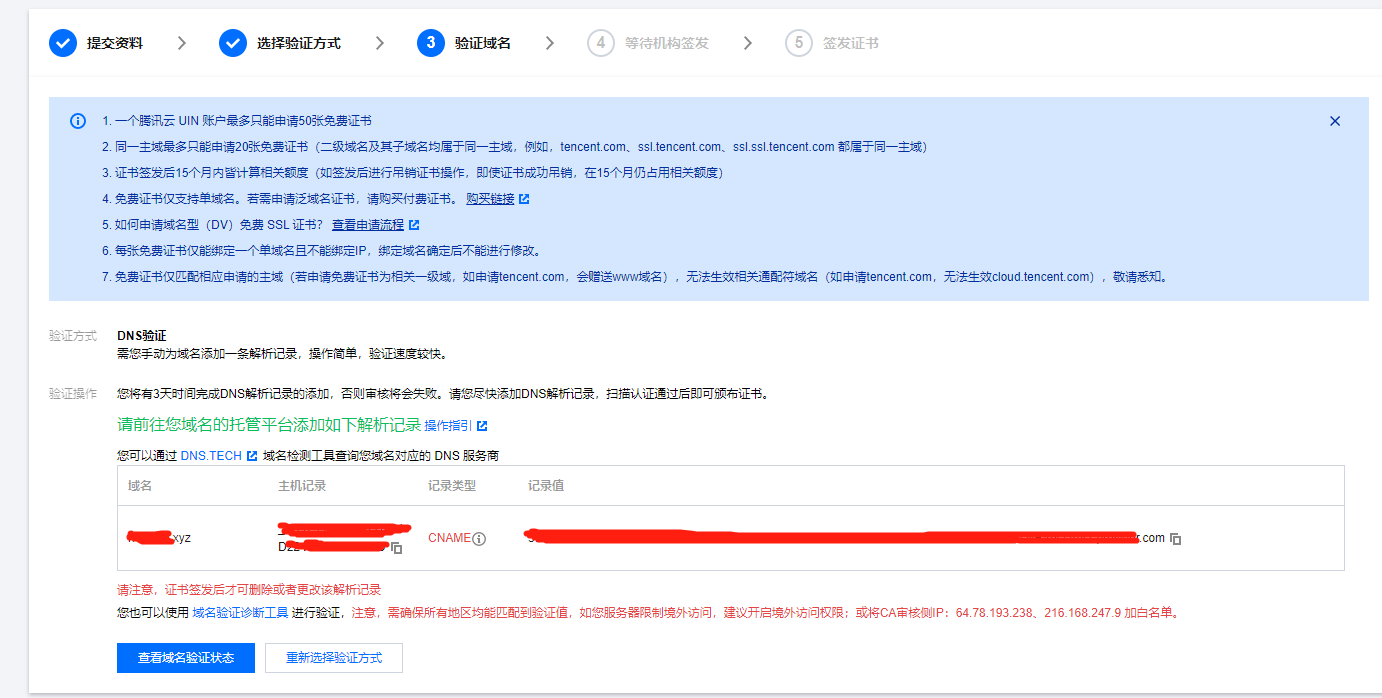Screen dimensions: 1382x698
Task: Click the info icon in the notice banner
Action: [x=78, y=121]
